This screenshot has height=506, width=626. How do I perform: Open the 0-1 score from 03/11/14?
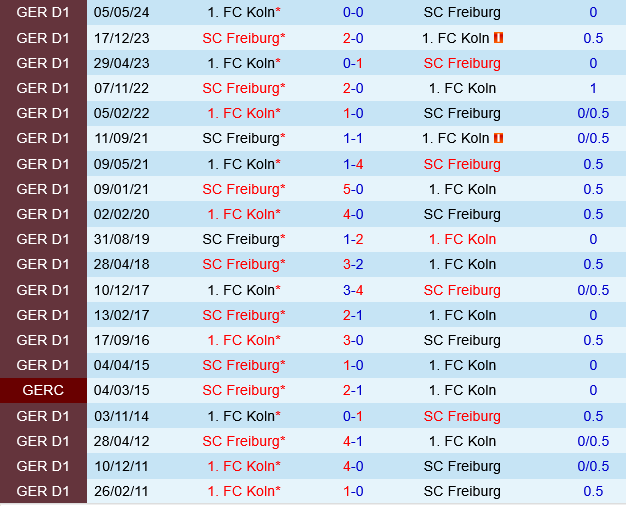point(353,416)
